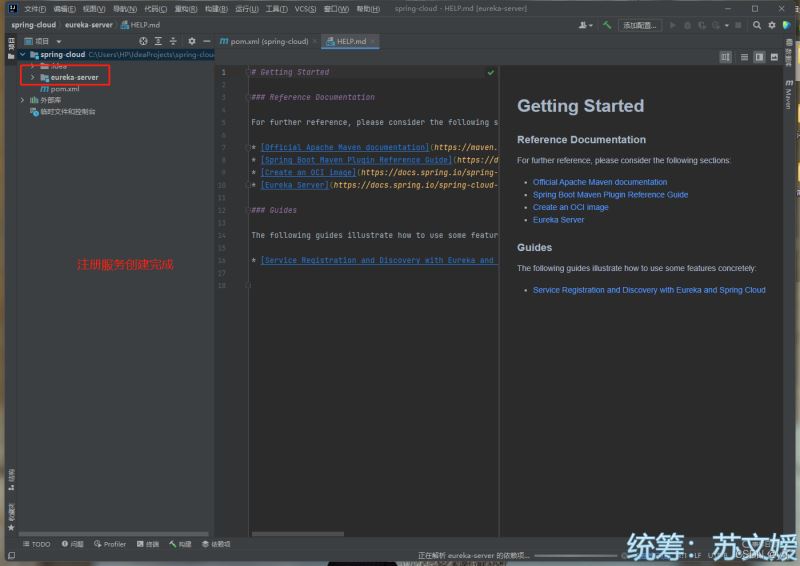Screen dimensions: 800x566
Task: Open the VCS menu
Action: [x=305, y=9]
